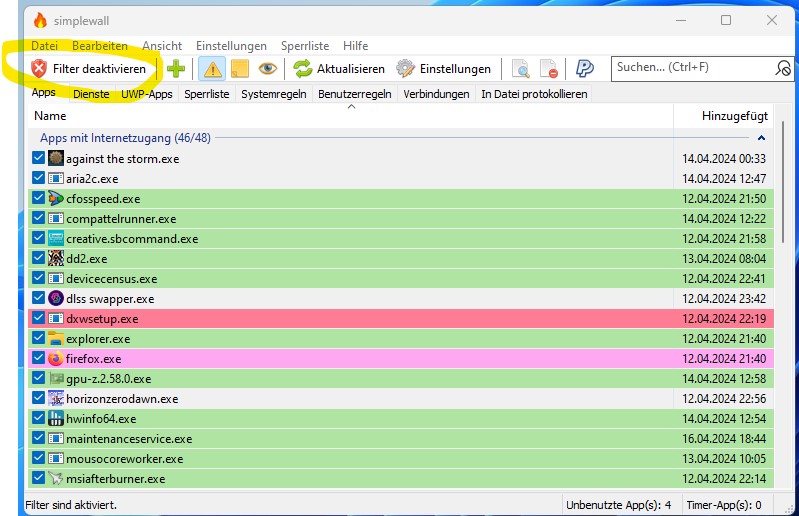799x516 pixels.
Task: Uncheck the mousocoreworker.exe checkbox
Action: click(x=38, y=457)
